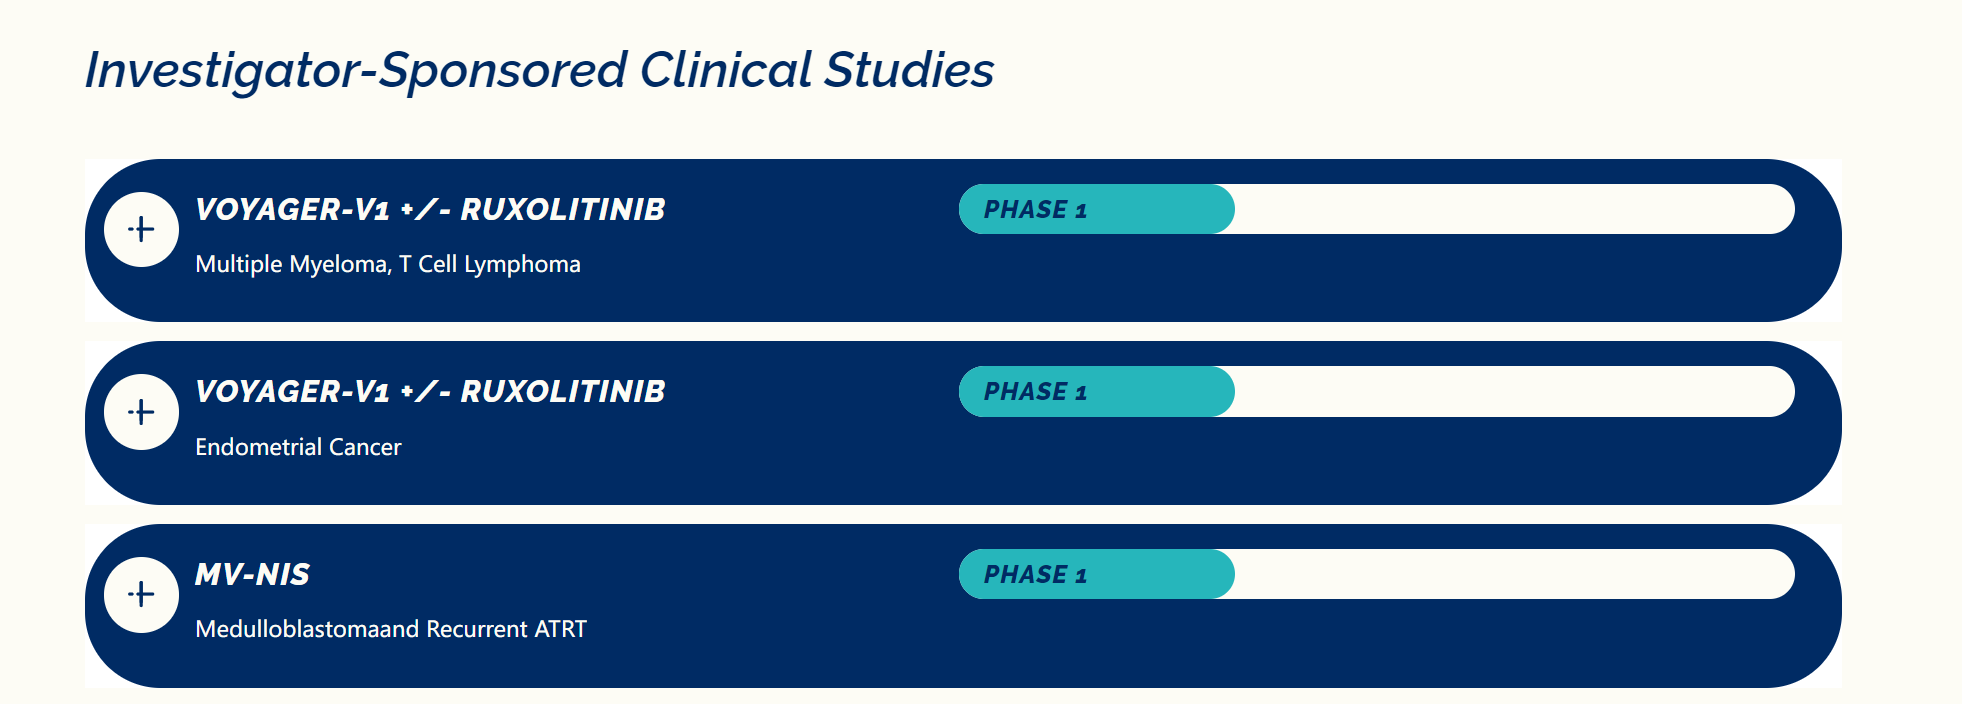The height and width of the screenshot is (704, 1962).
Task: Click PHASE 1 label in Endometrial Cancer row
Action: (x=1035, y=392)
